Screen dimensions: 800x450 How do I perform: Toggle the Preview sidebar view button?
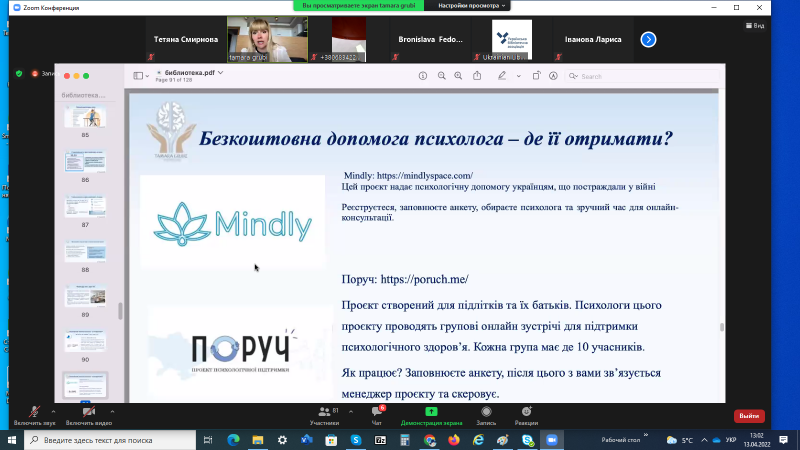[141, 76]
